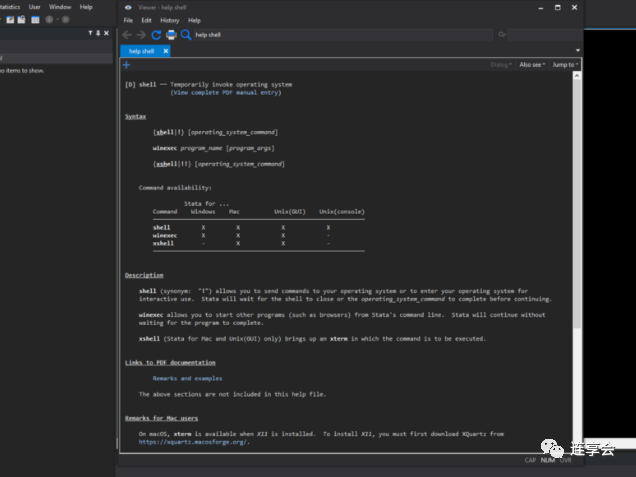636x477 pixels.
Task: Click the Unix(console) column header
Action: [x=342, y=212]
